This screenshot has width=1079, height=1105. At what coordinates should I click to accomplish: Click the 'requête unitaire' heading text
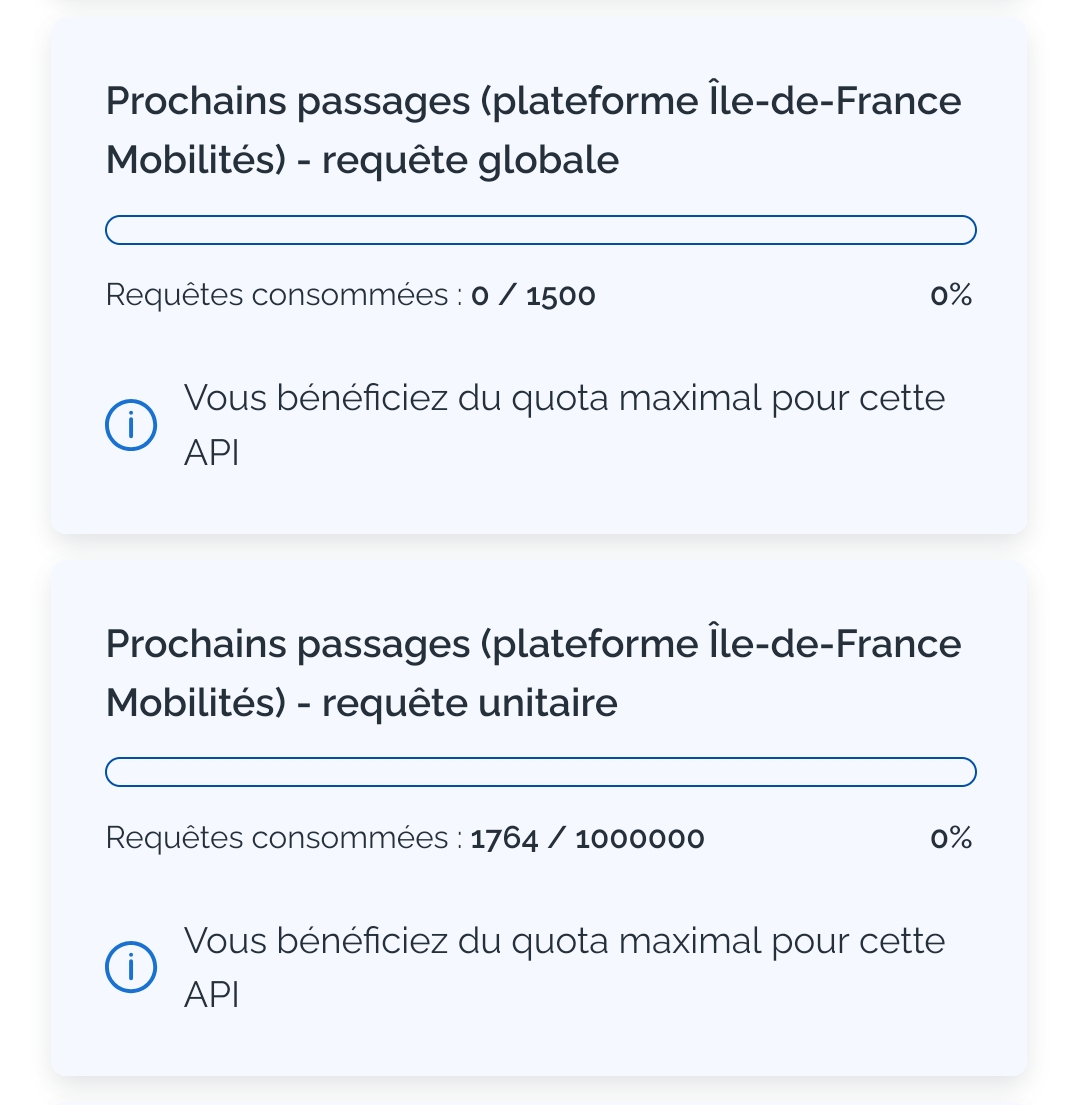(469, 703)
